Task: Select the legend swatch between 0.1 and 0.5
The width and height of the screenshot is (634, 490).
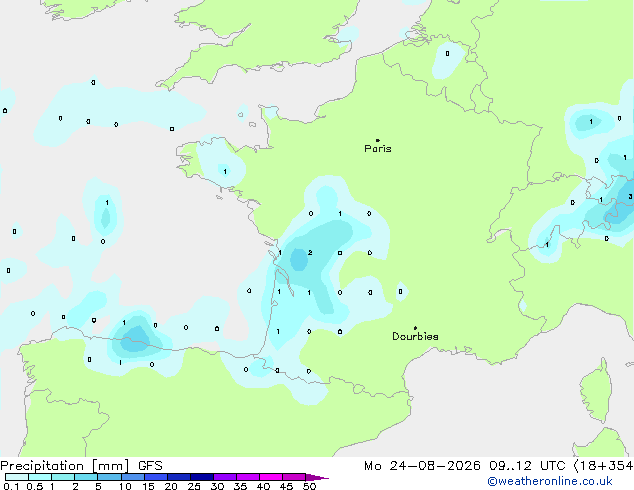Action: [17, 477]
